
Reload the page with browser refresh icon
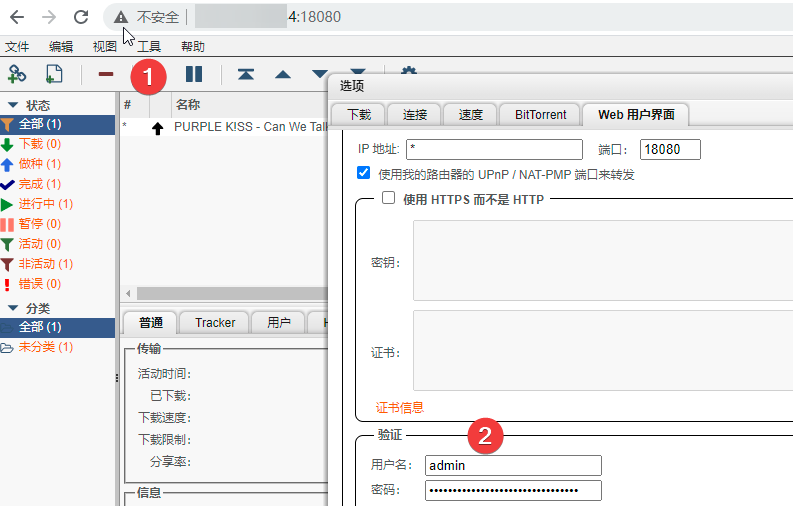coord(82,17)
